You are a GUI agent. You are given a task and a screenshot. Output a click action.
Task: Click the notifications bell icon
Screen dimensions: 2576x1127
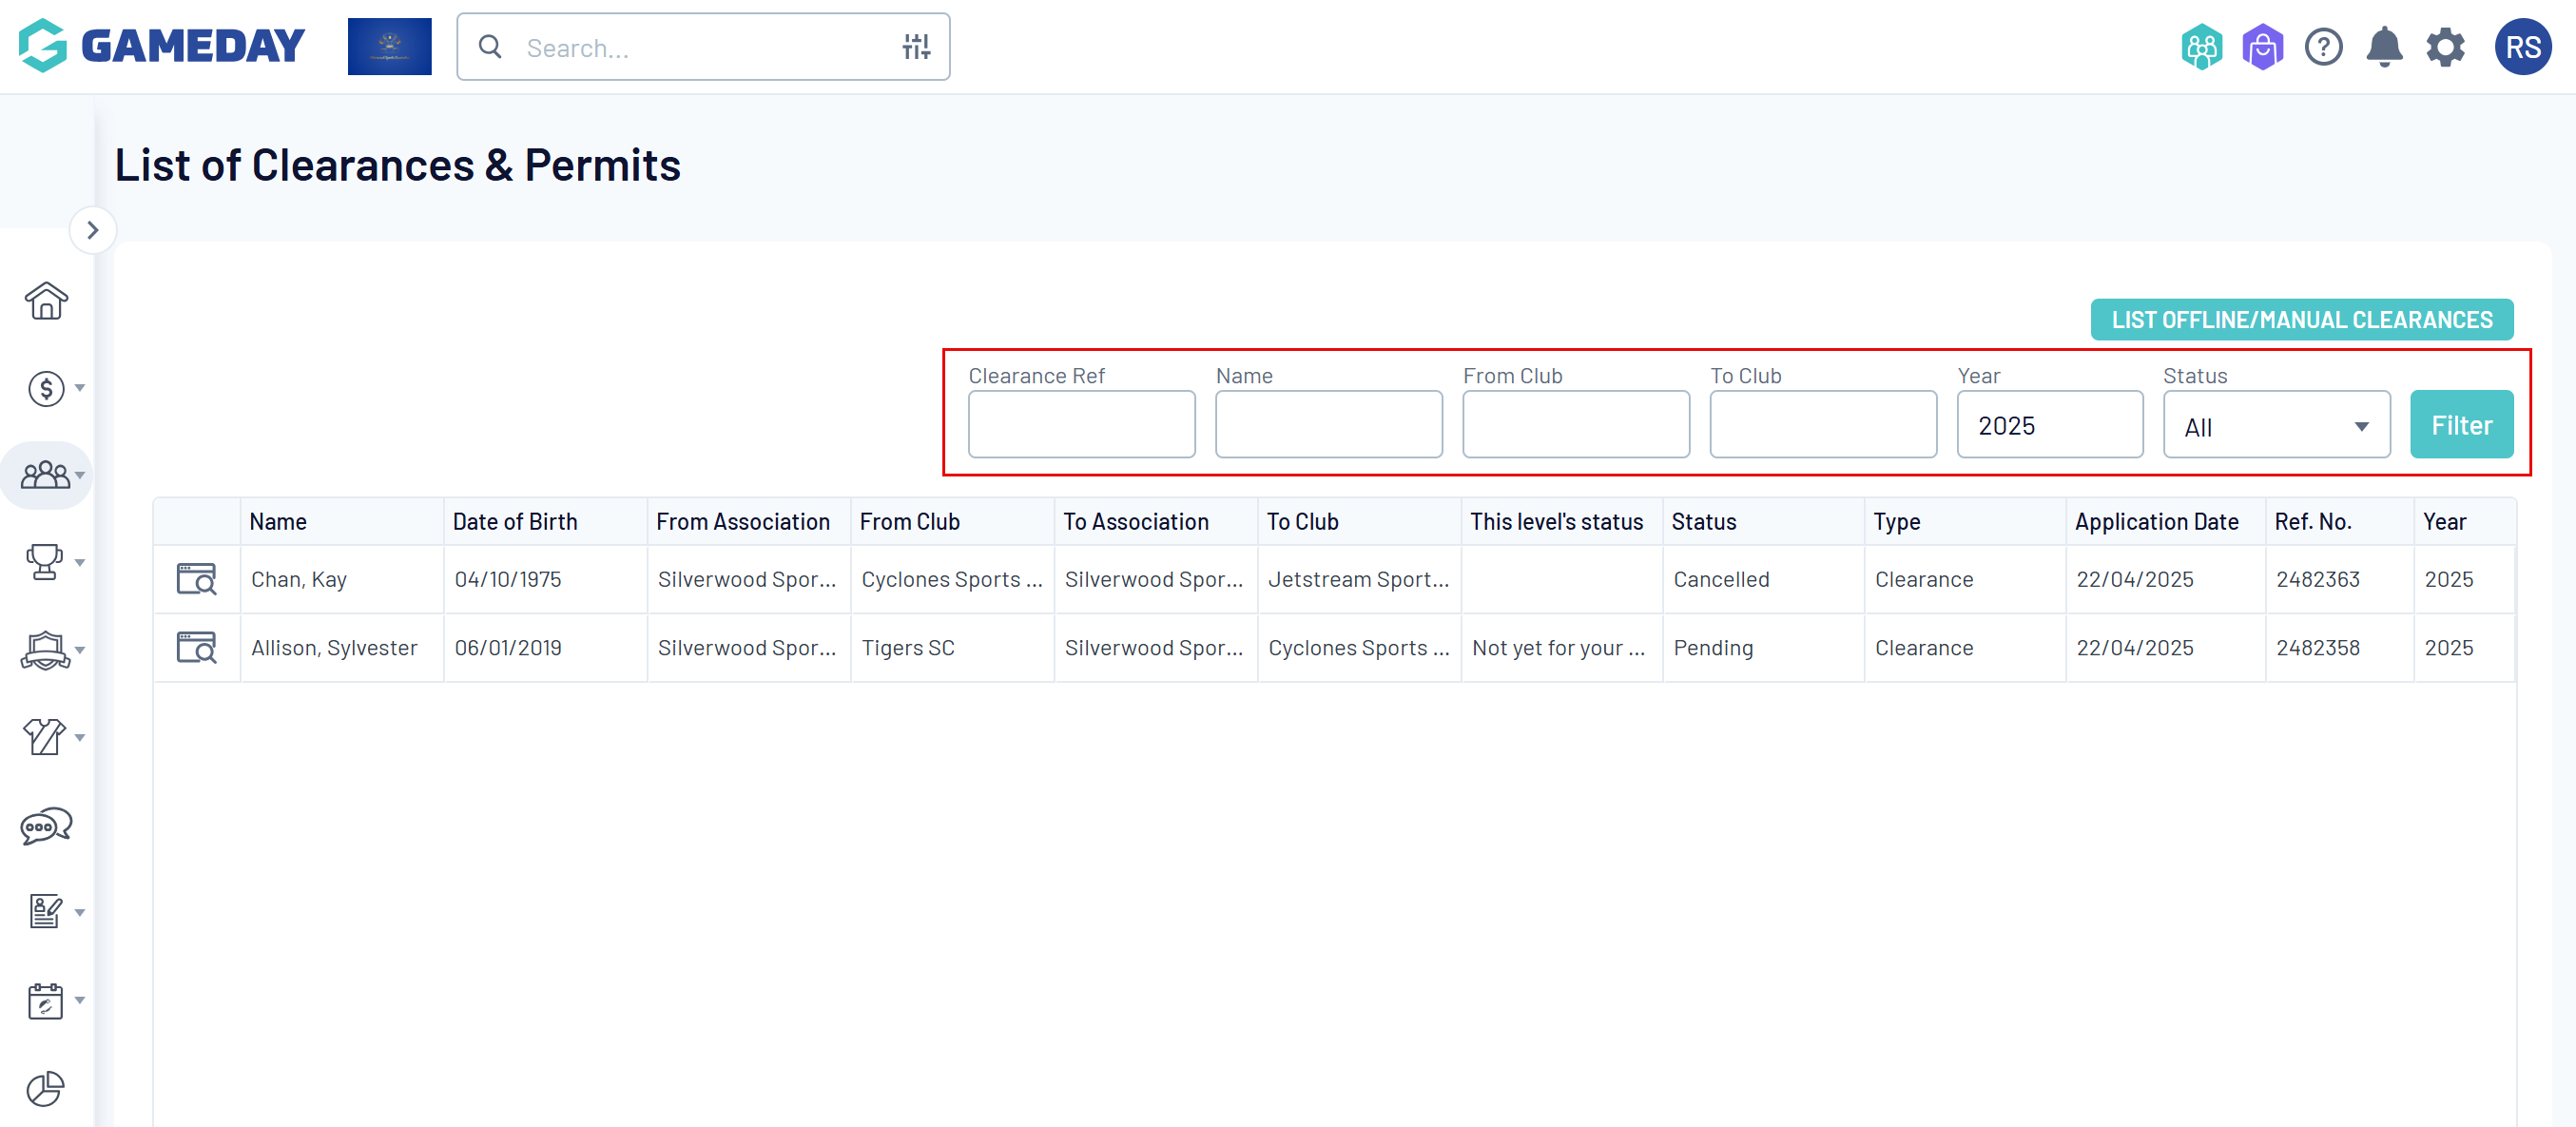(2384, 47)
